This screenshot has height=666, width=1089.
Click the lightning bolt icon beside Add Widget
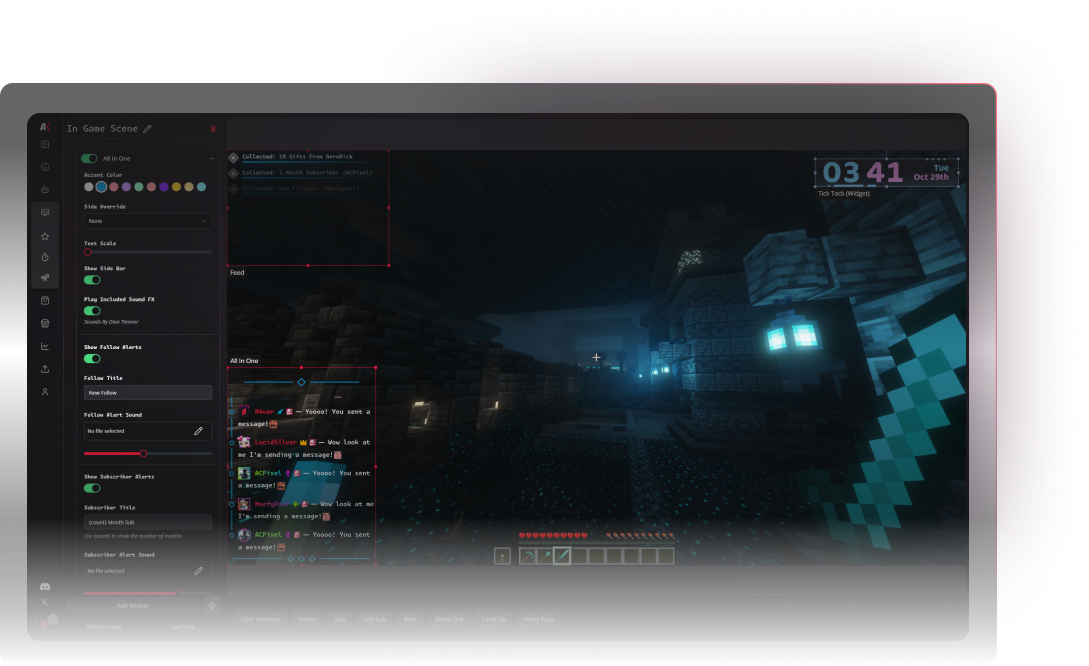pyautogui.click(x=211, y=605)
